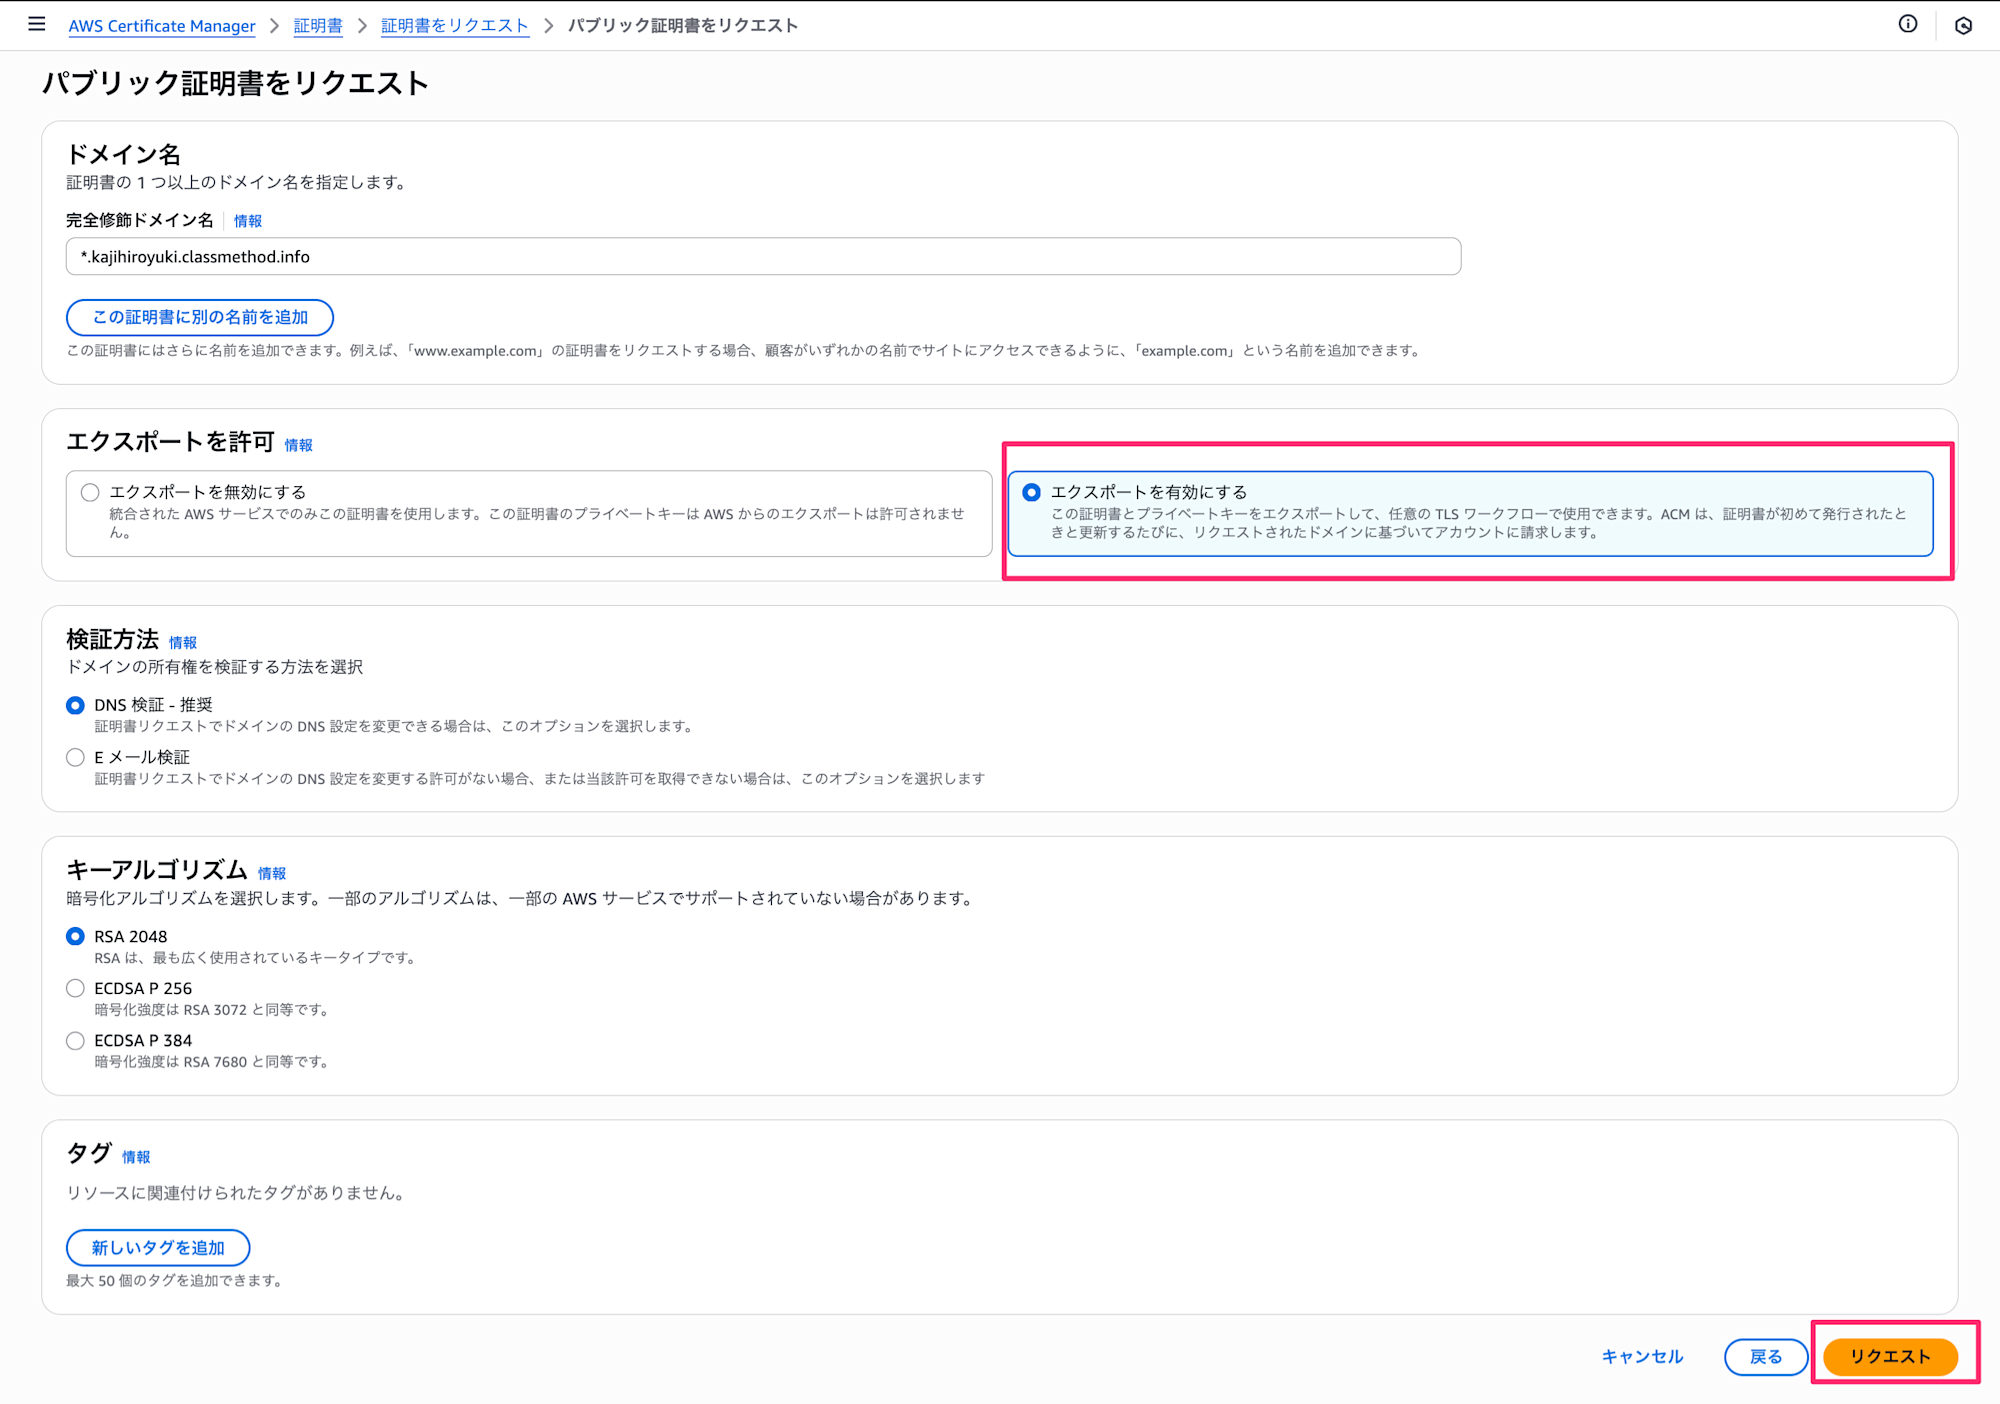Click the パブリック証明書をリクエスト breadcrumb text
Screen dimensions: 2000x1404
683,26
